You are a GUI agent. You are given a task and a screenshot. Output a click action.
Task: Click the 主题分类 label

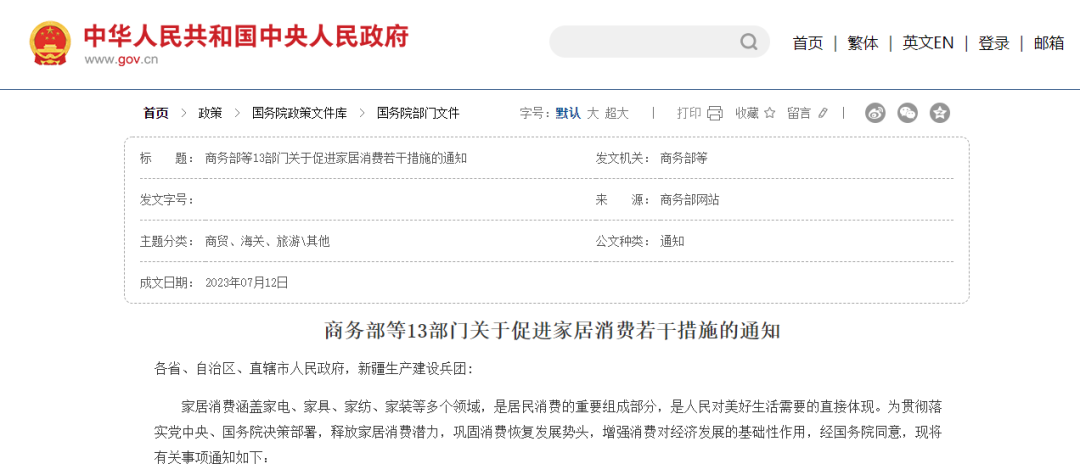(166, 242)
